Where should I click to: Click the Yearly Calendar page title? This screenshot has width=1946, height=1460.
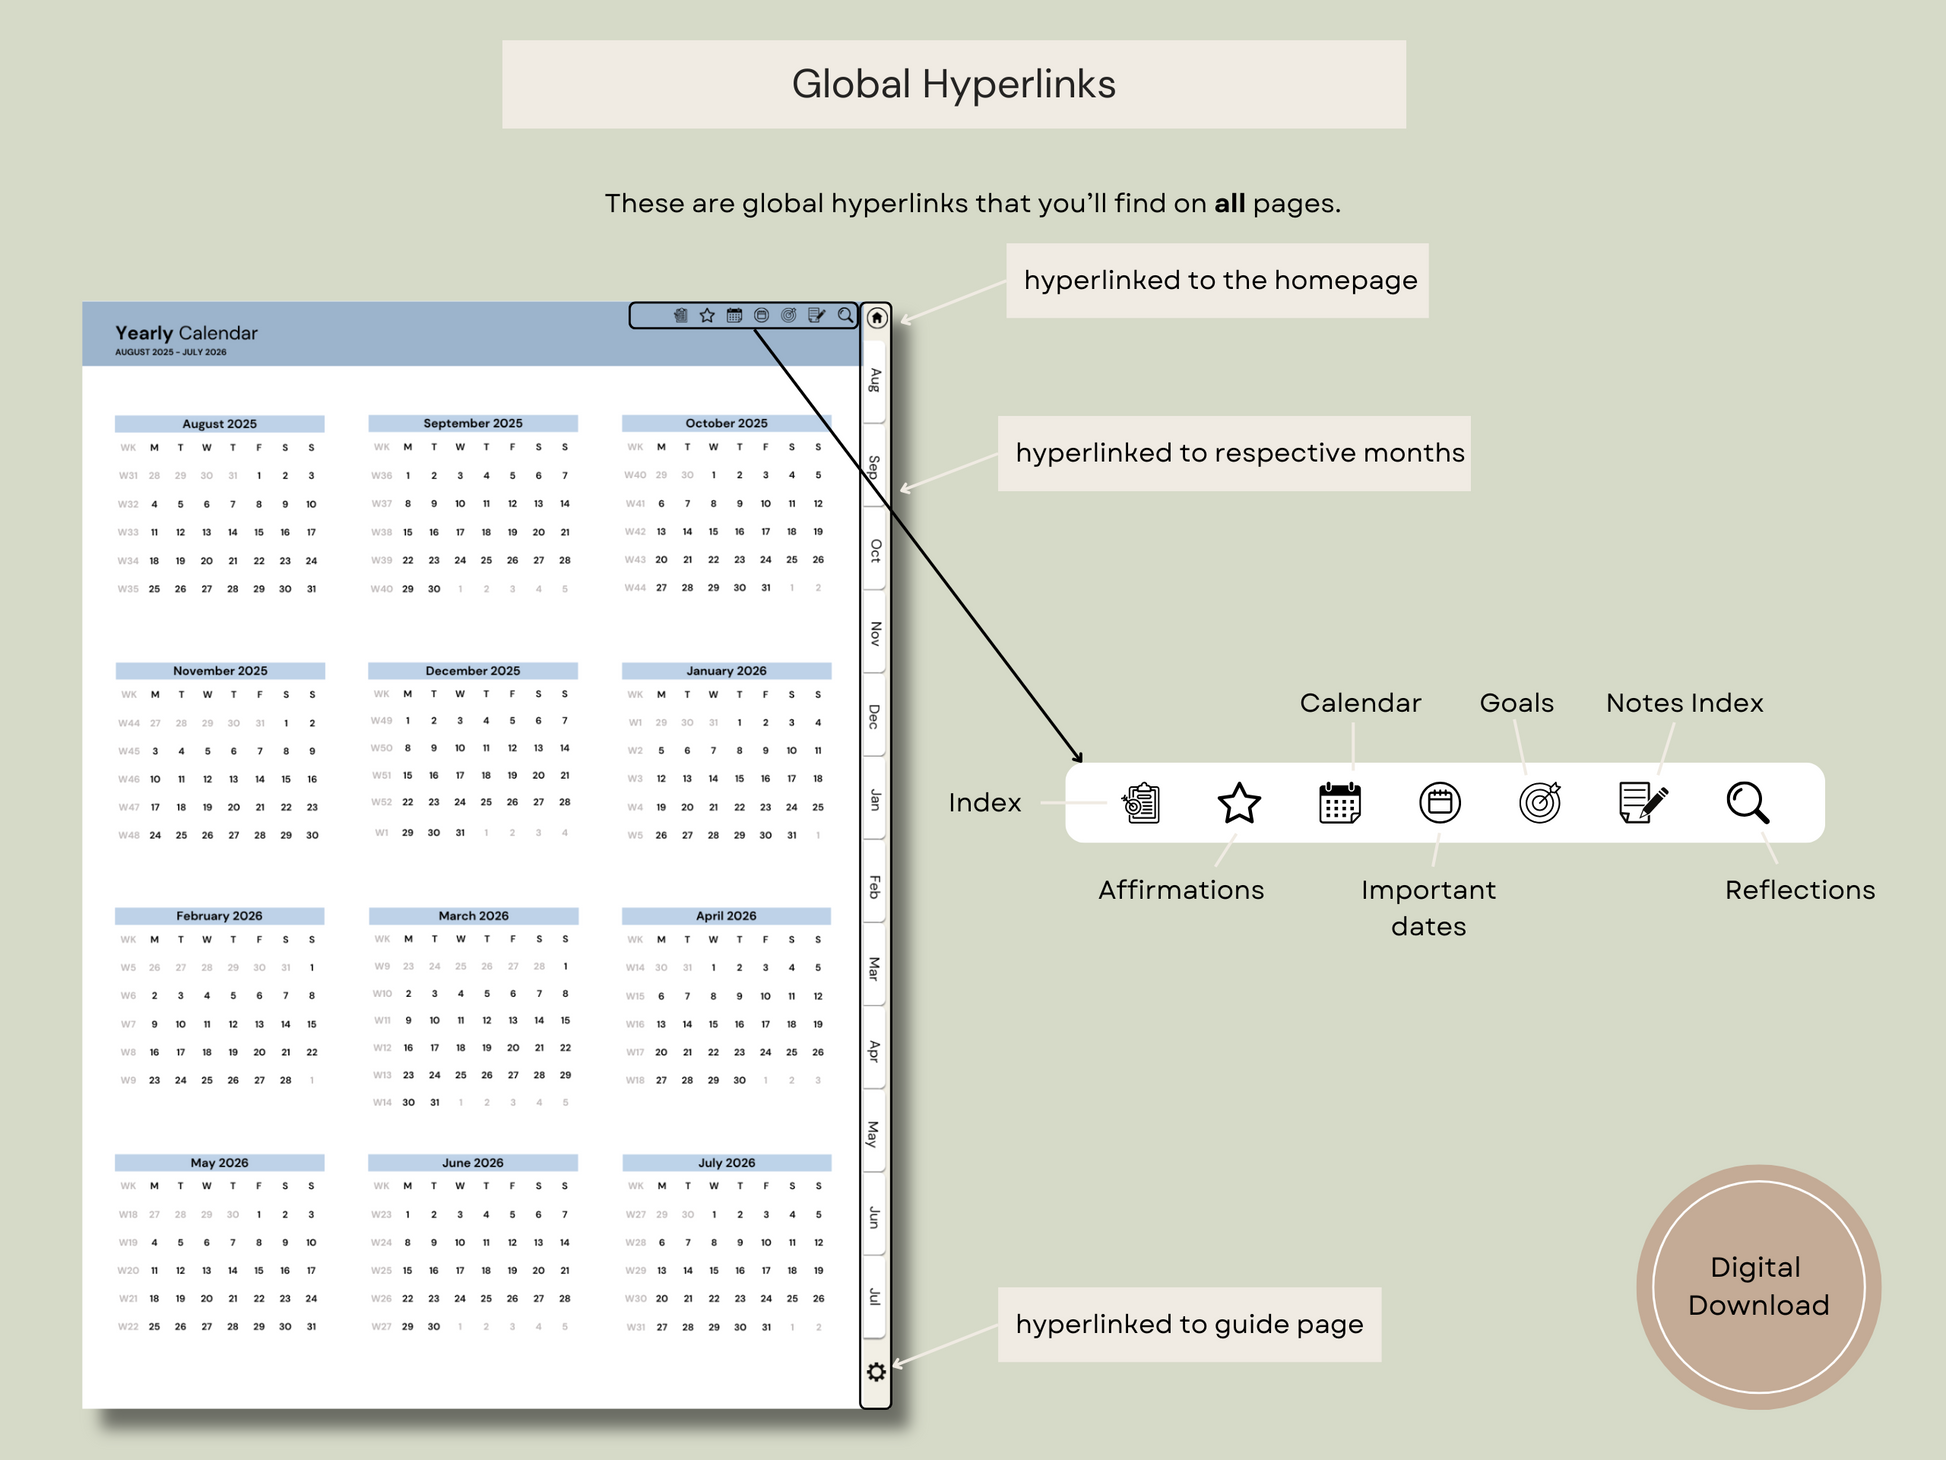(x=187, y=333)
